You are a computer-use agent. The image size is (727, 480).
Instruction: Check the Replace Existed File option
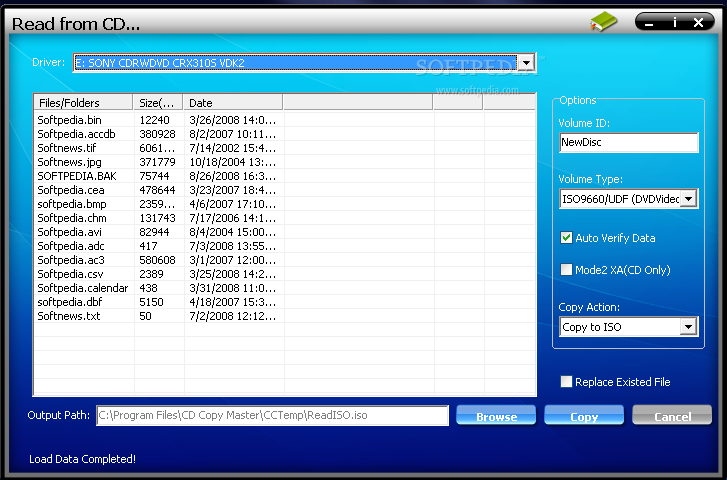(566, 382)
